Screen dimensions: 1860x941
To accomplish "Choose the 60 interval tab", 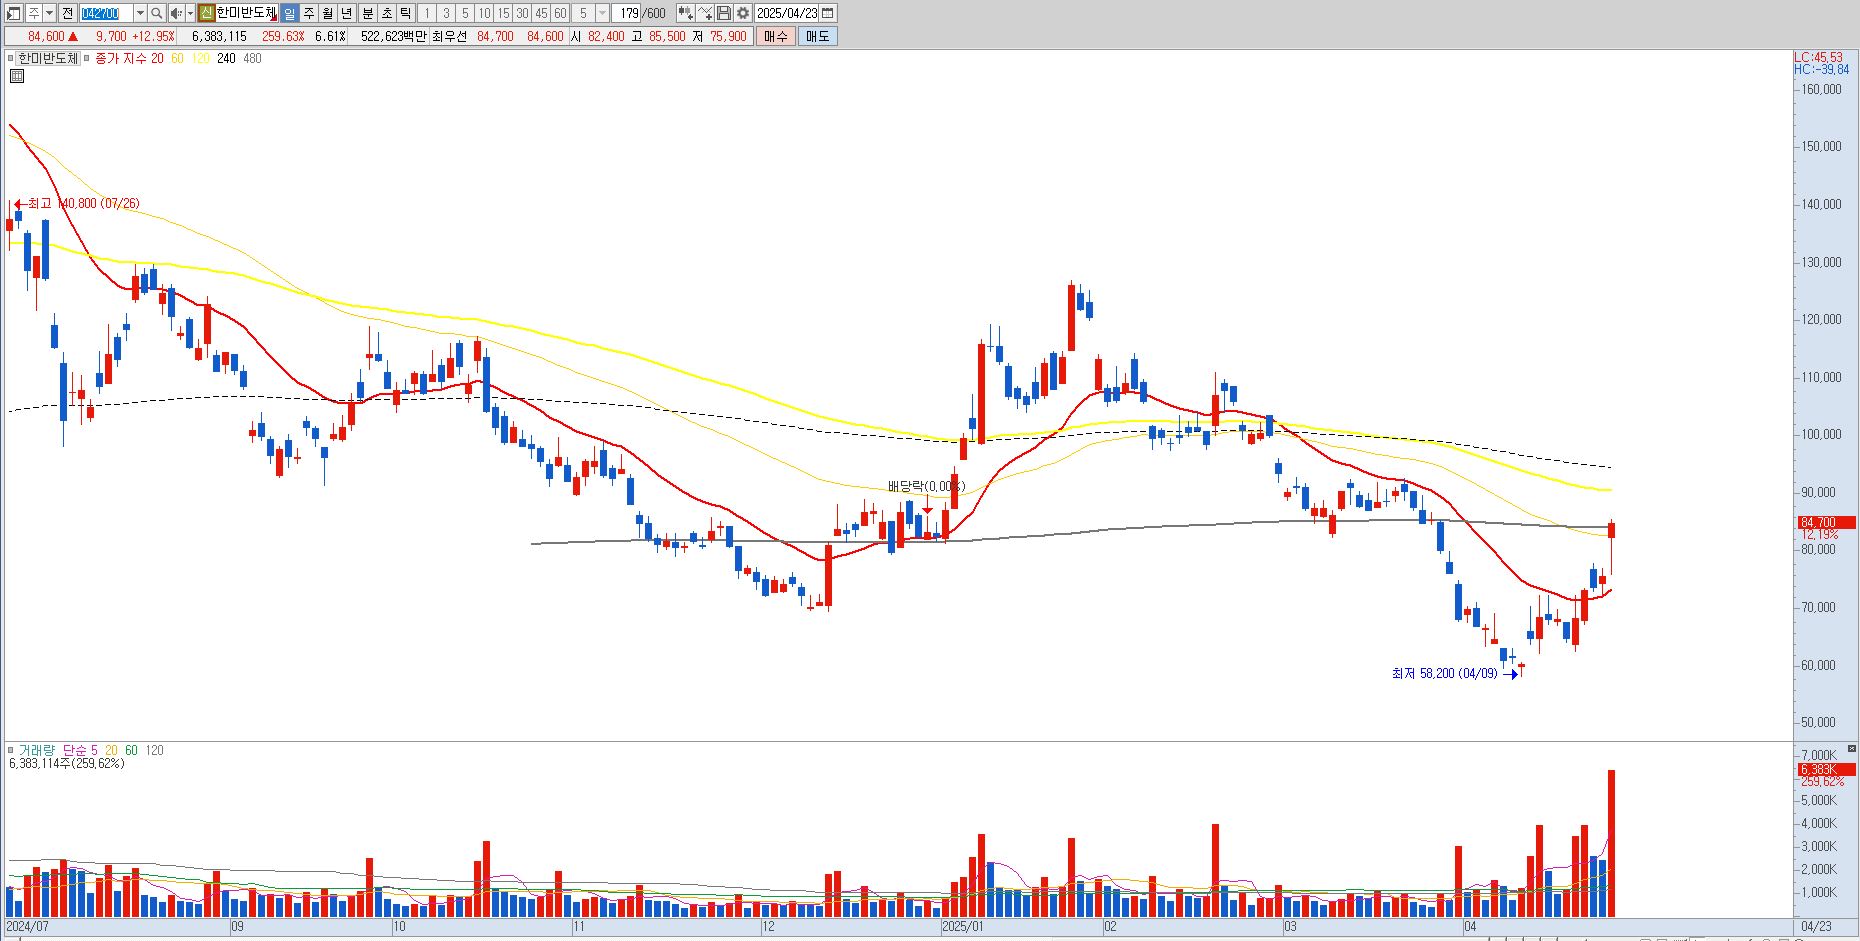I will (x=560, y=13).
